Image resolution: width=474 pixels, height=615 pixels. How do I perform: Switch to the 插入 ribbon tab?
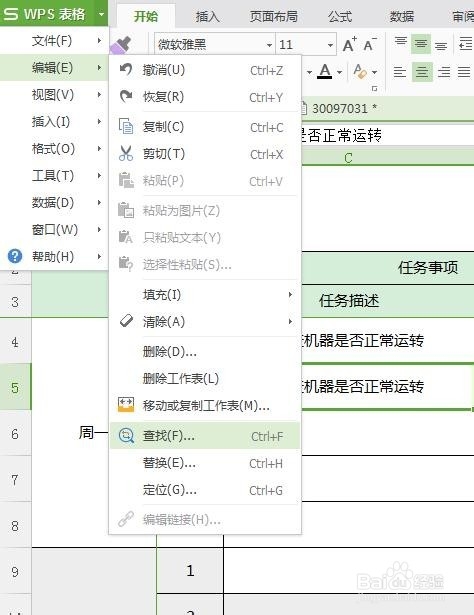point(207,16)
